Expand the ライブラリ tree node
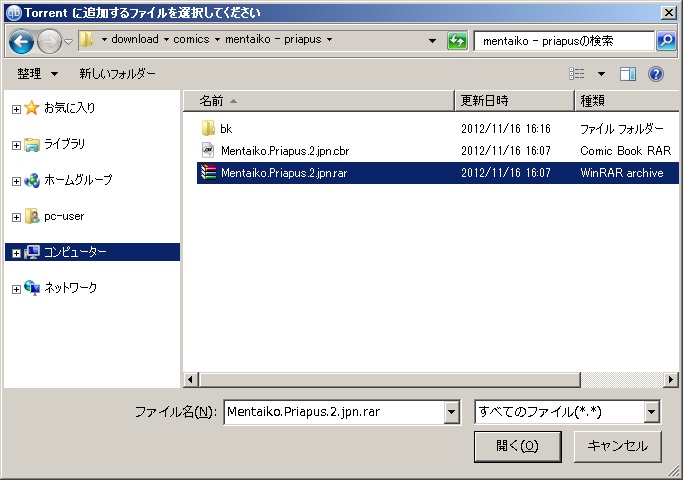 click(x=16, y=145)
